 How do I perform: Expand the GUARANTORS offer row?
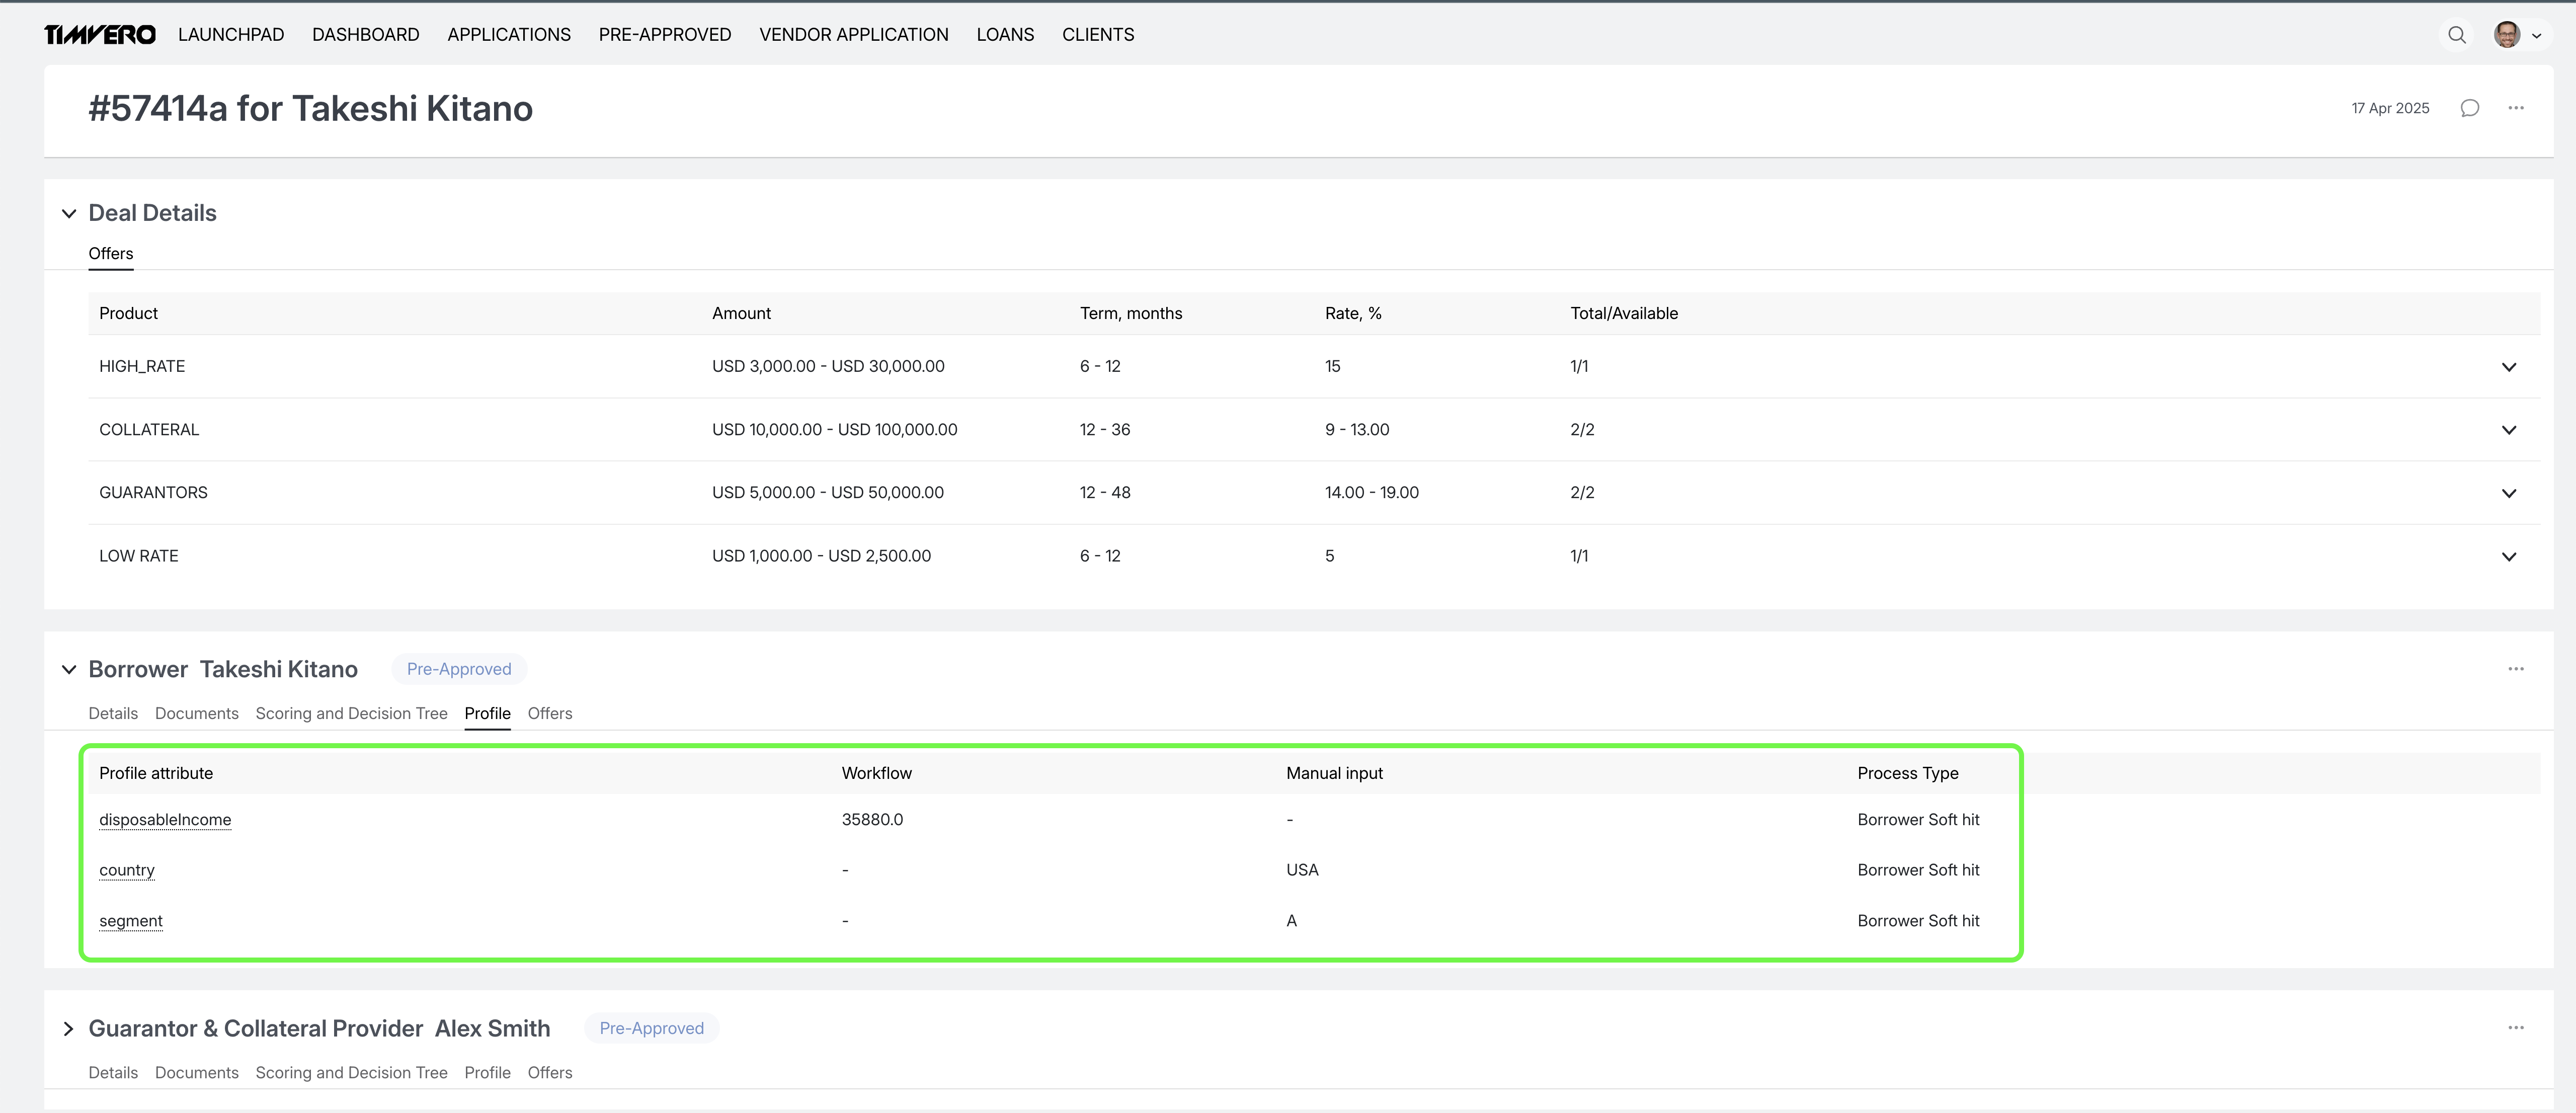click(2508, 493)
